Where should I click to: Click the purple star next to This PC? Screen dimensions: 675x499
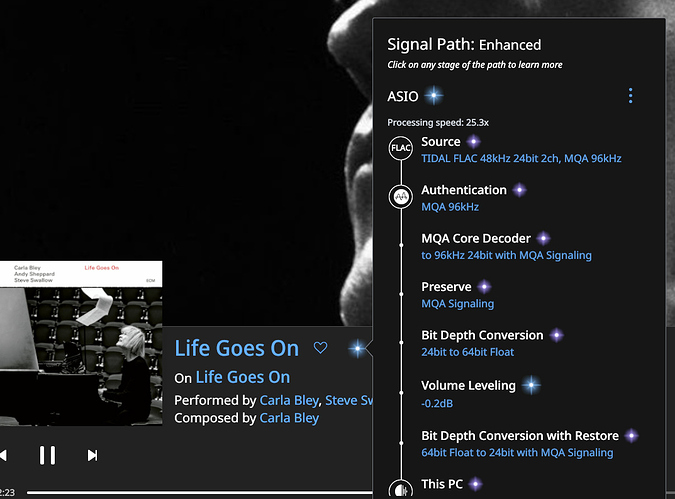[x=475, y=484]
